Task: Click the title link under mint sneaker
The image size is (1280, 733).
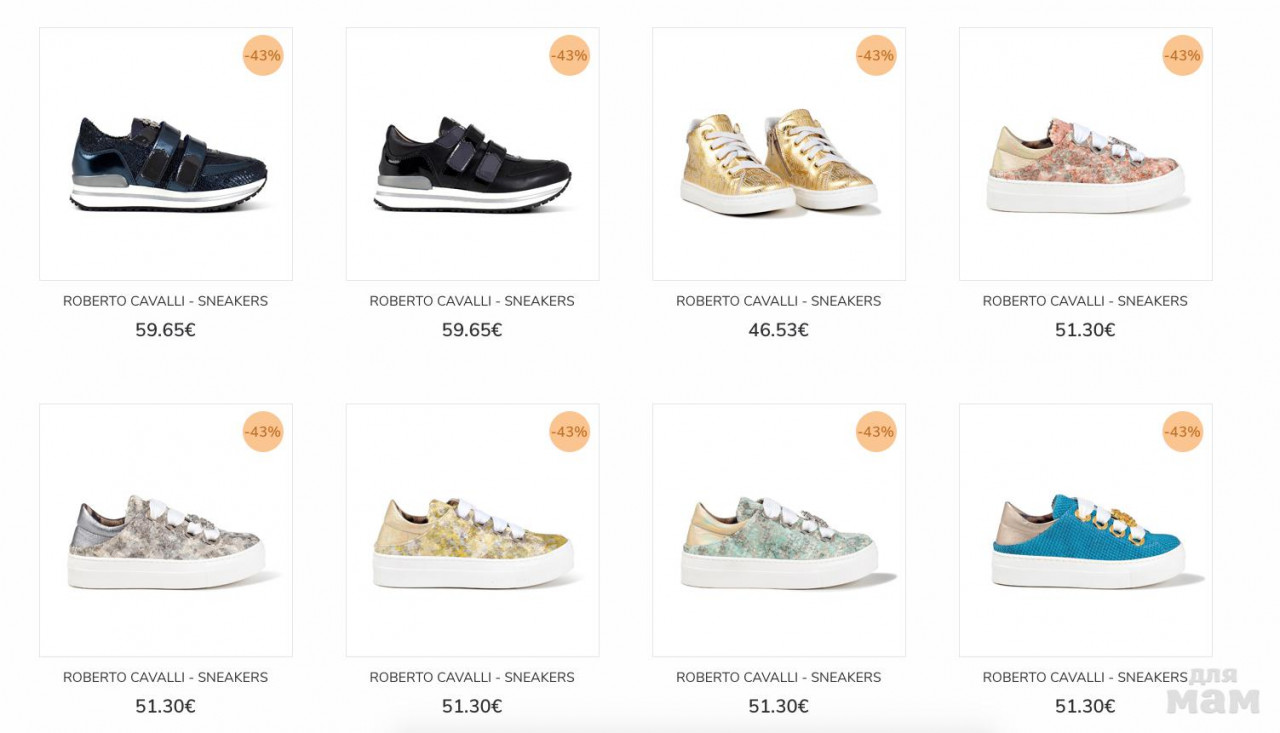Action: (778, 677)
